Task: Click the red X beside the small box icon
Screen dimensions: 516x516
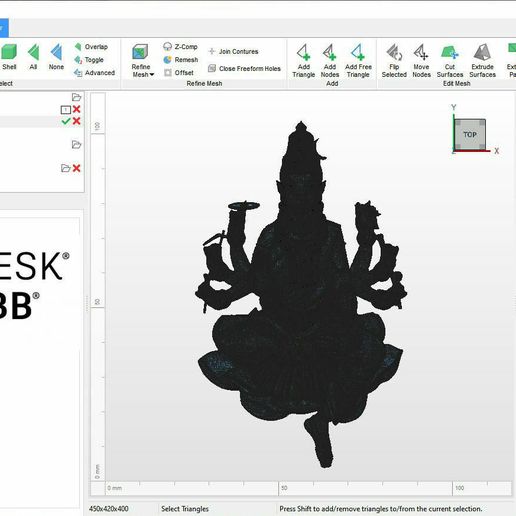Action: coord(77,109)
